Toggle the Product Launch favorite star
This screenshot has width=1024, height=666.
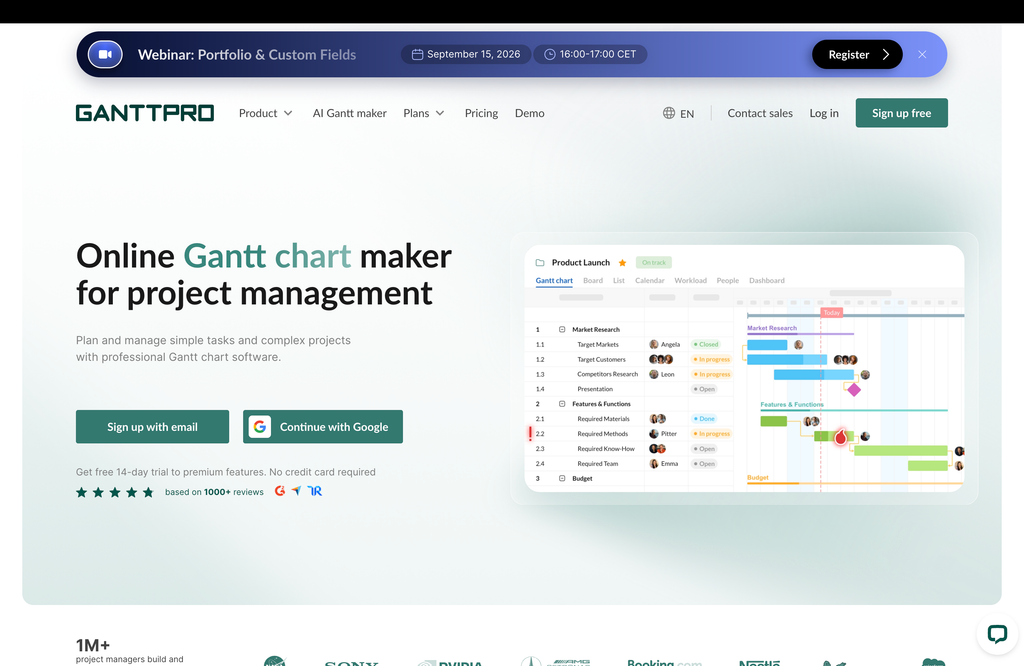coord(622,262)
